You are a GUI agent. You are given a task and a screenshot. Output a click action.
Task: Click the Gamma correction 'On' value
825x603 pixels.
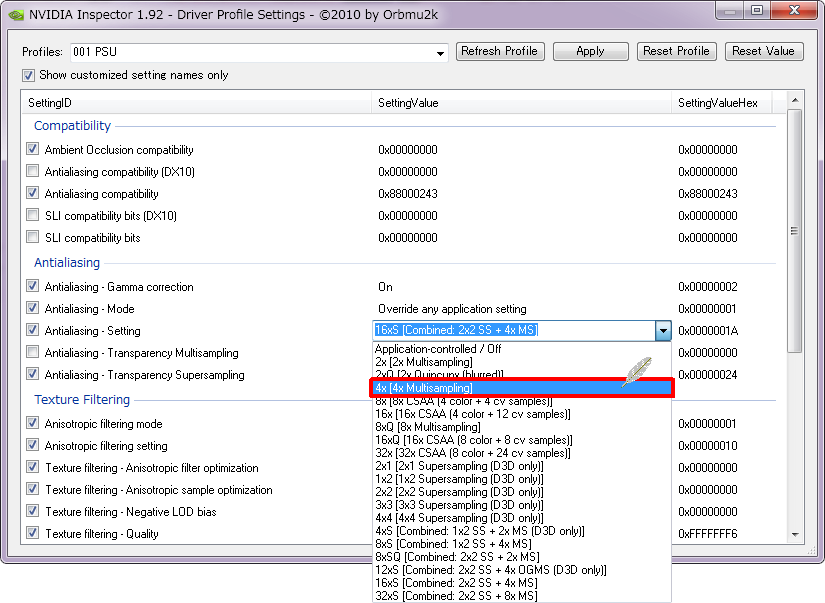pyautogui.click(x=385, y=287)
